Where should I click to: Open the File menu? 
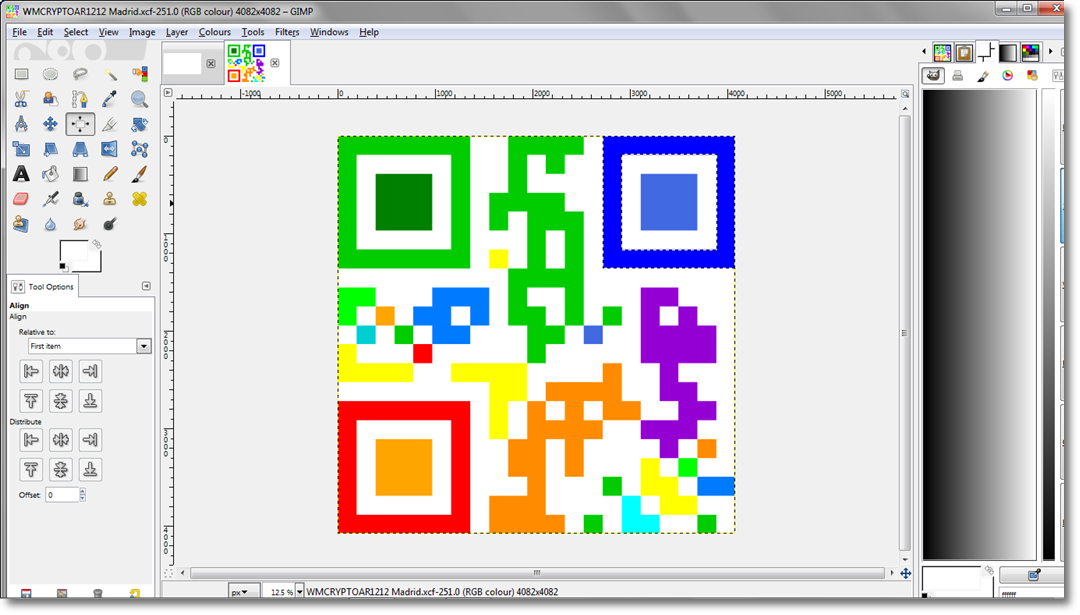point(19,32)
